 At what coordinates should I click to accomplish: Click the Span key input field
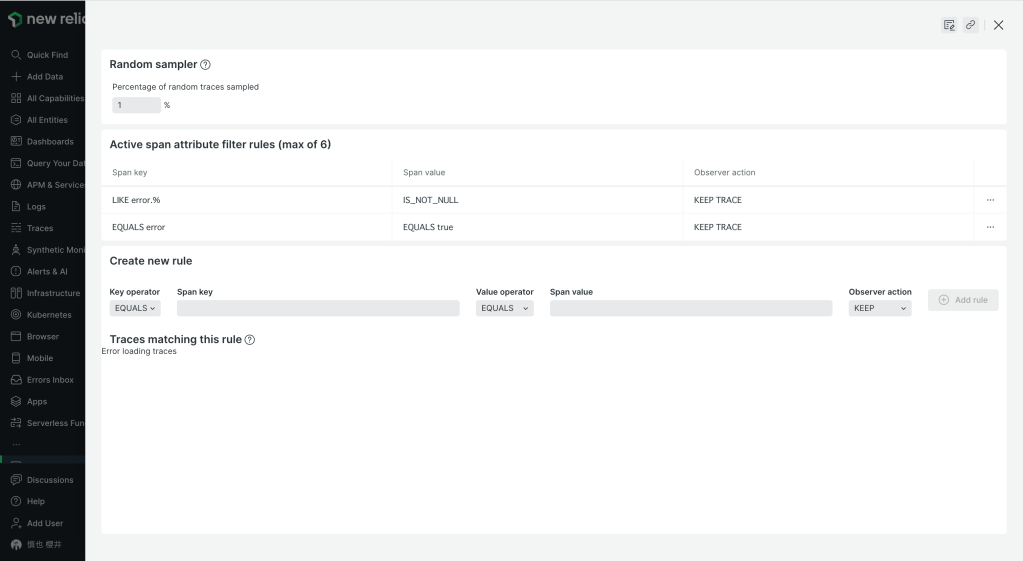[x=318, y=308]
